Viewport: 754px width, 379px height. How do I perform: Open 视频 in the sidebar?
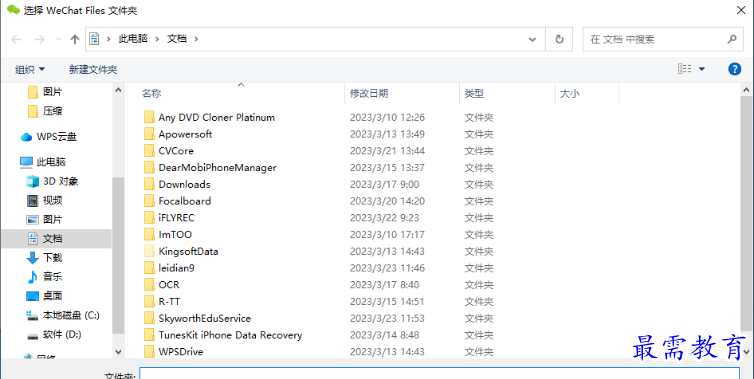coord(44,200)
